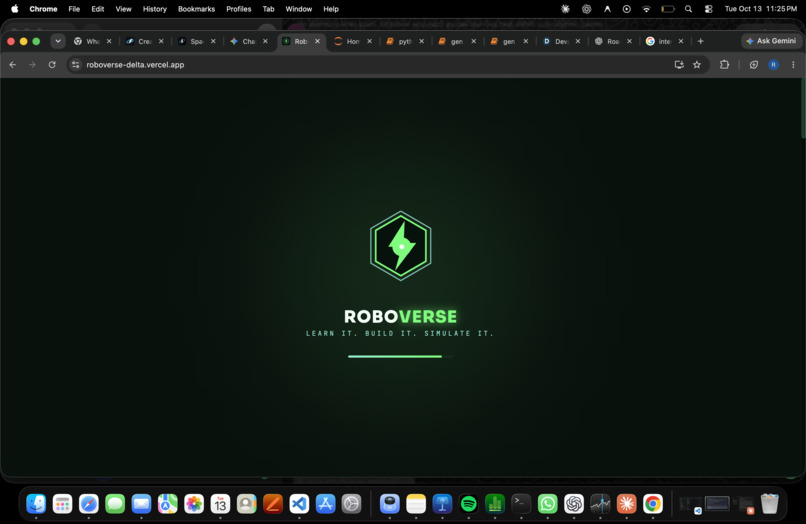Open a new tab with the plus button
Screen dimensions: 806x524
coord(701,41)
